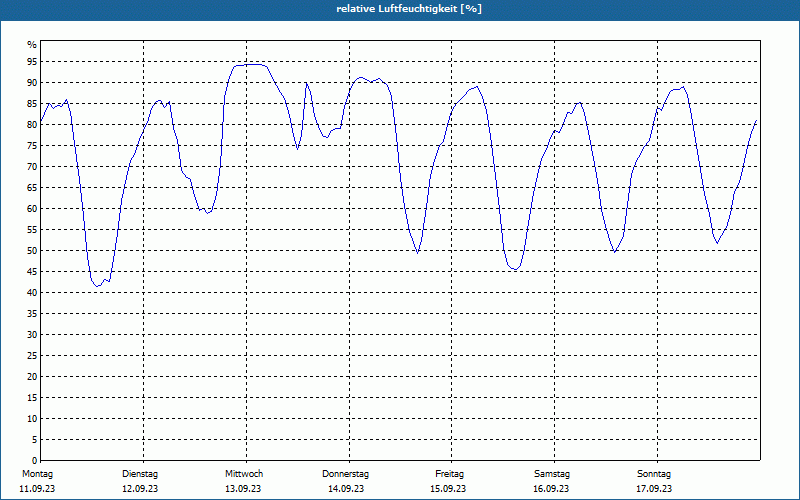Image resolution: width=800 pixels, height=500 pixels.
Task: Click the '%' unit label on the axis
Action: click(x=32, y=45)
